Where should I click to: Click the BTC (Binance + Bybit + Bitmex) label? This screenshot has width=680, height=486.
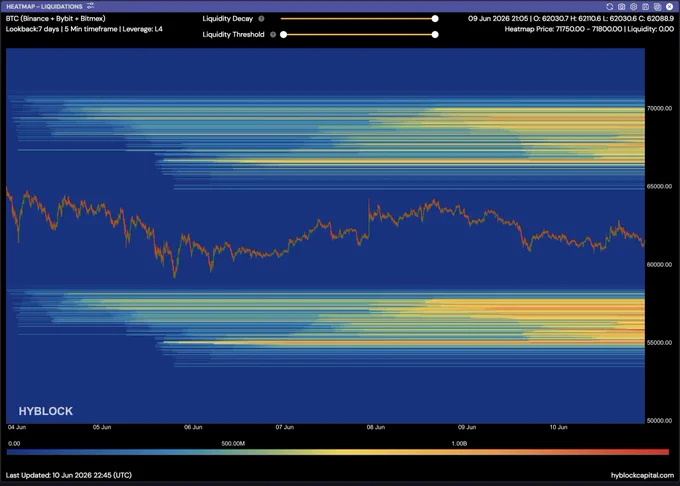(56, 19)
